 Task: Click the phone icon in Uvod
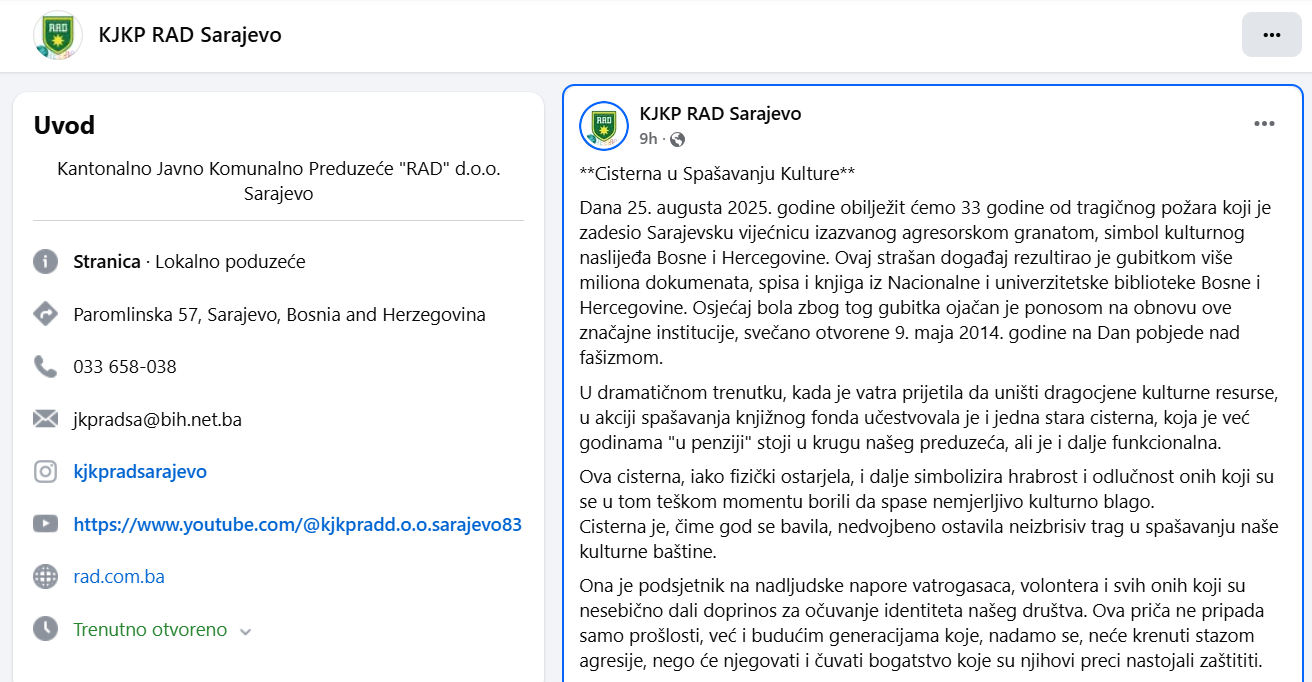(46, 367)
